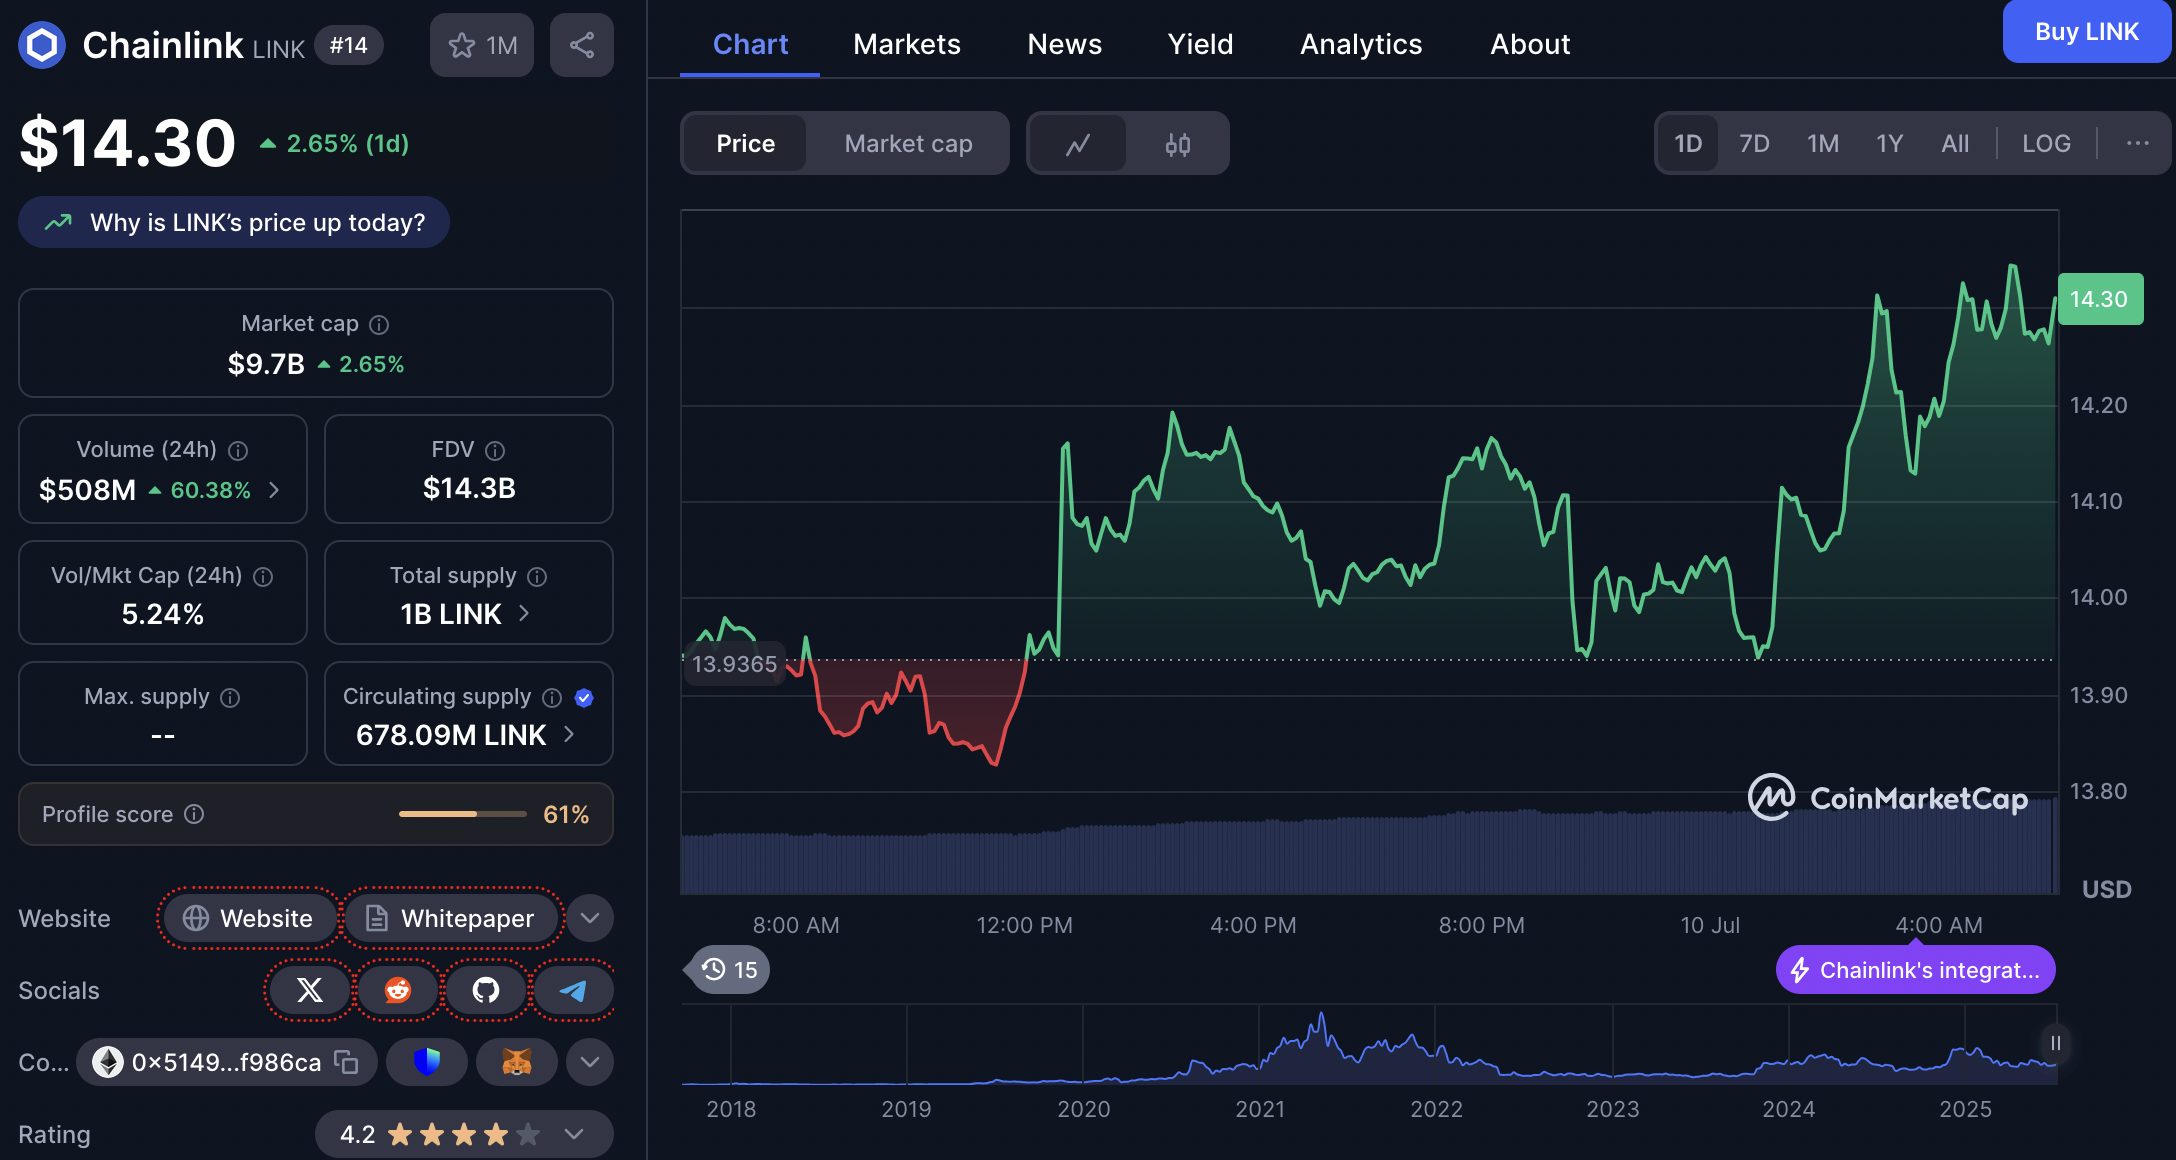This screenshot has width=2176, height=1160.
Task: Open the Chart tab
Action: (x=750, y=44)
